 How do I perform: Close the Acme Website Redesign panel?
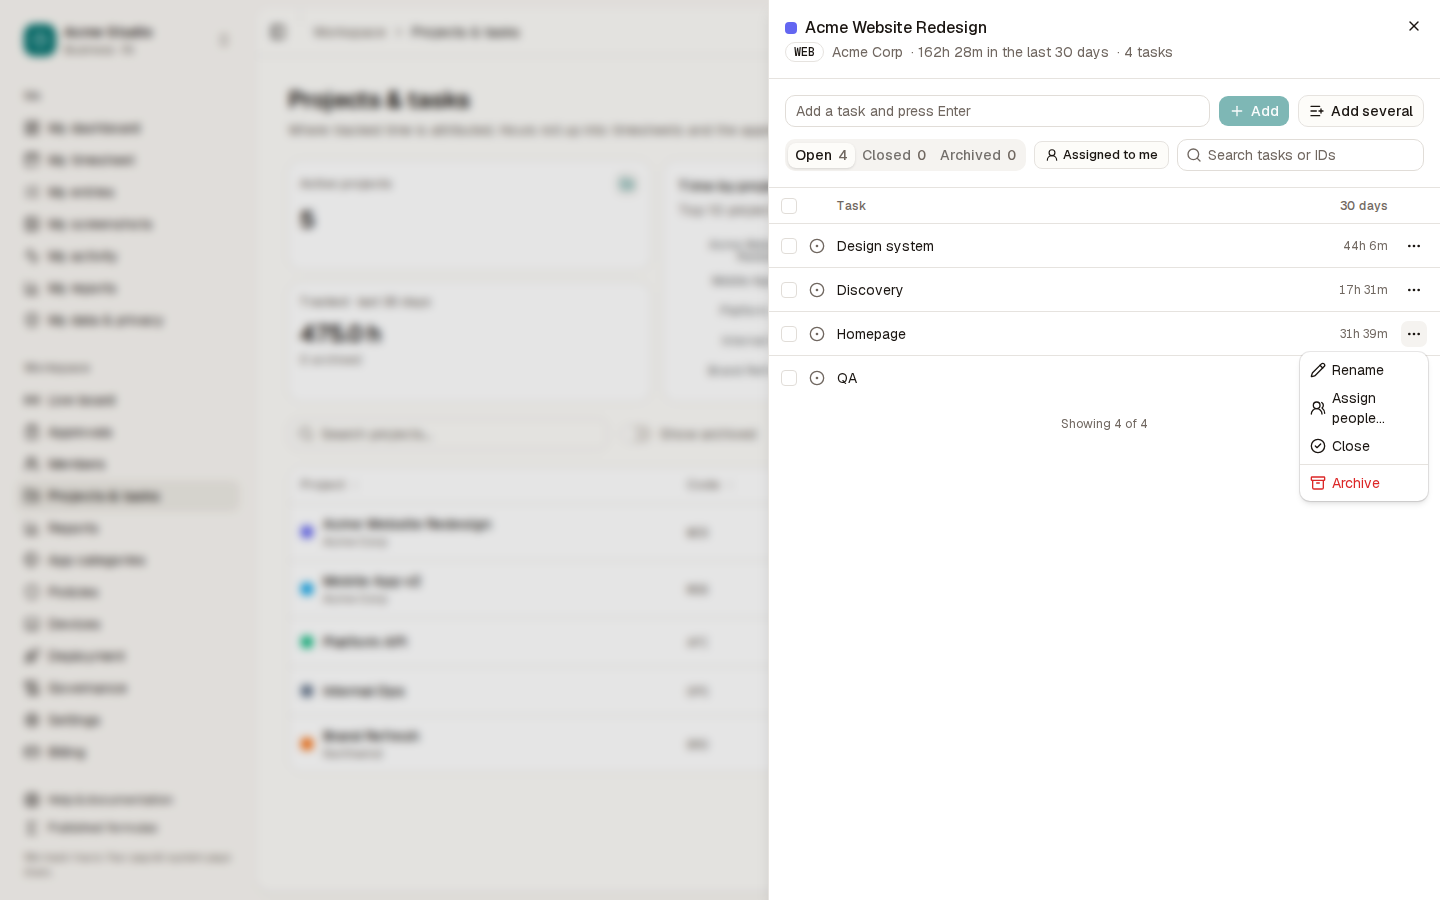pos(1413,27)
